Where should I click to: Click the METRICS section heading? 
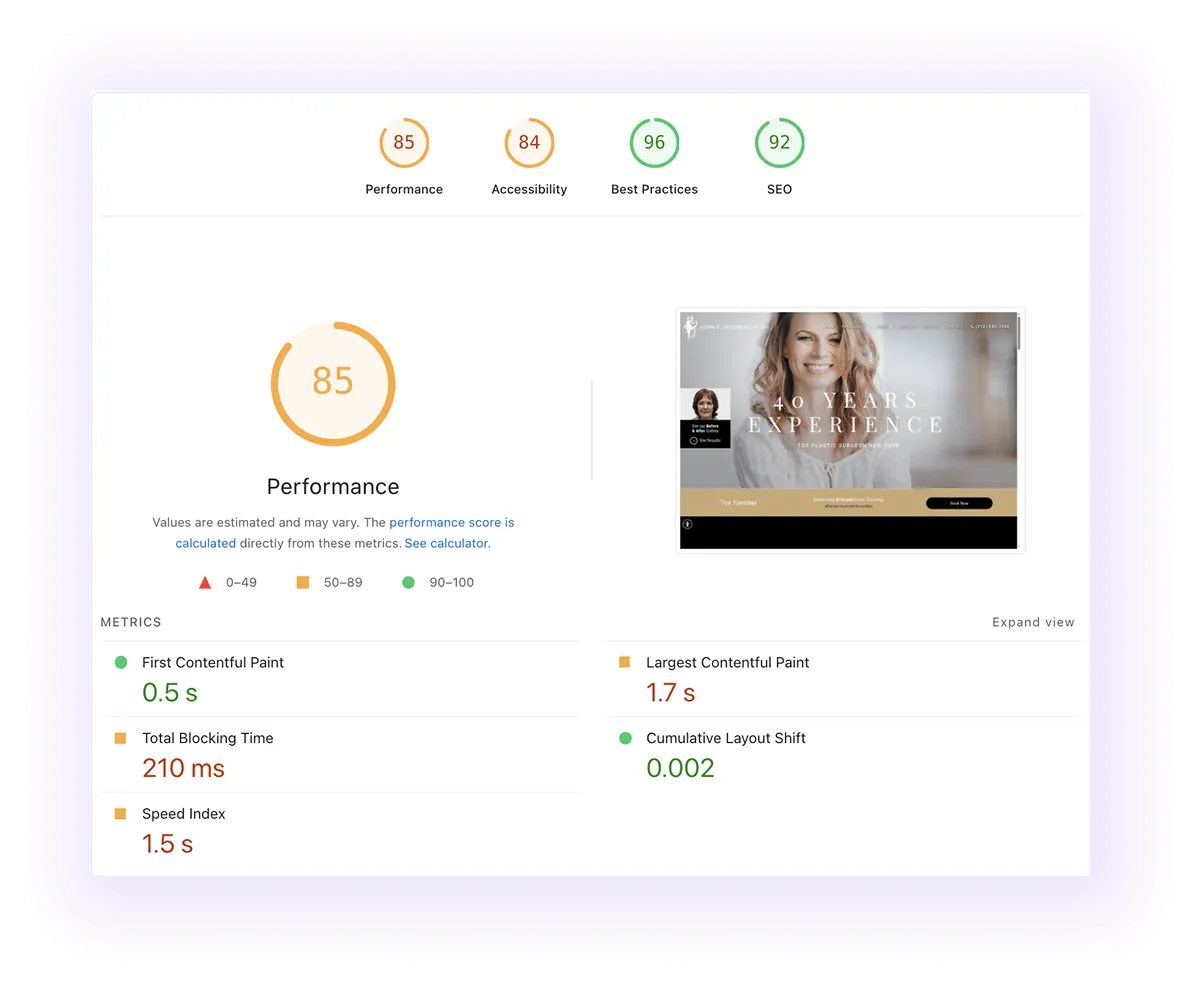pos(130,621)
